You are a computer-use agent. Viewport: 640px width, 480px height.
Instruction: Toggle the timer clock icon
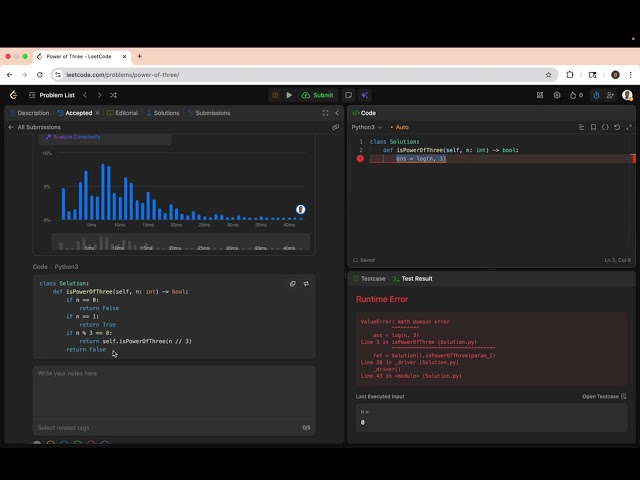click(596, 95)
